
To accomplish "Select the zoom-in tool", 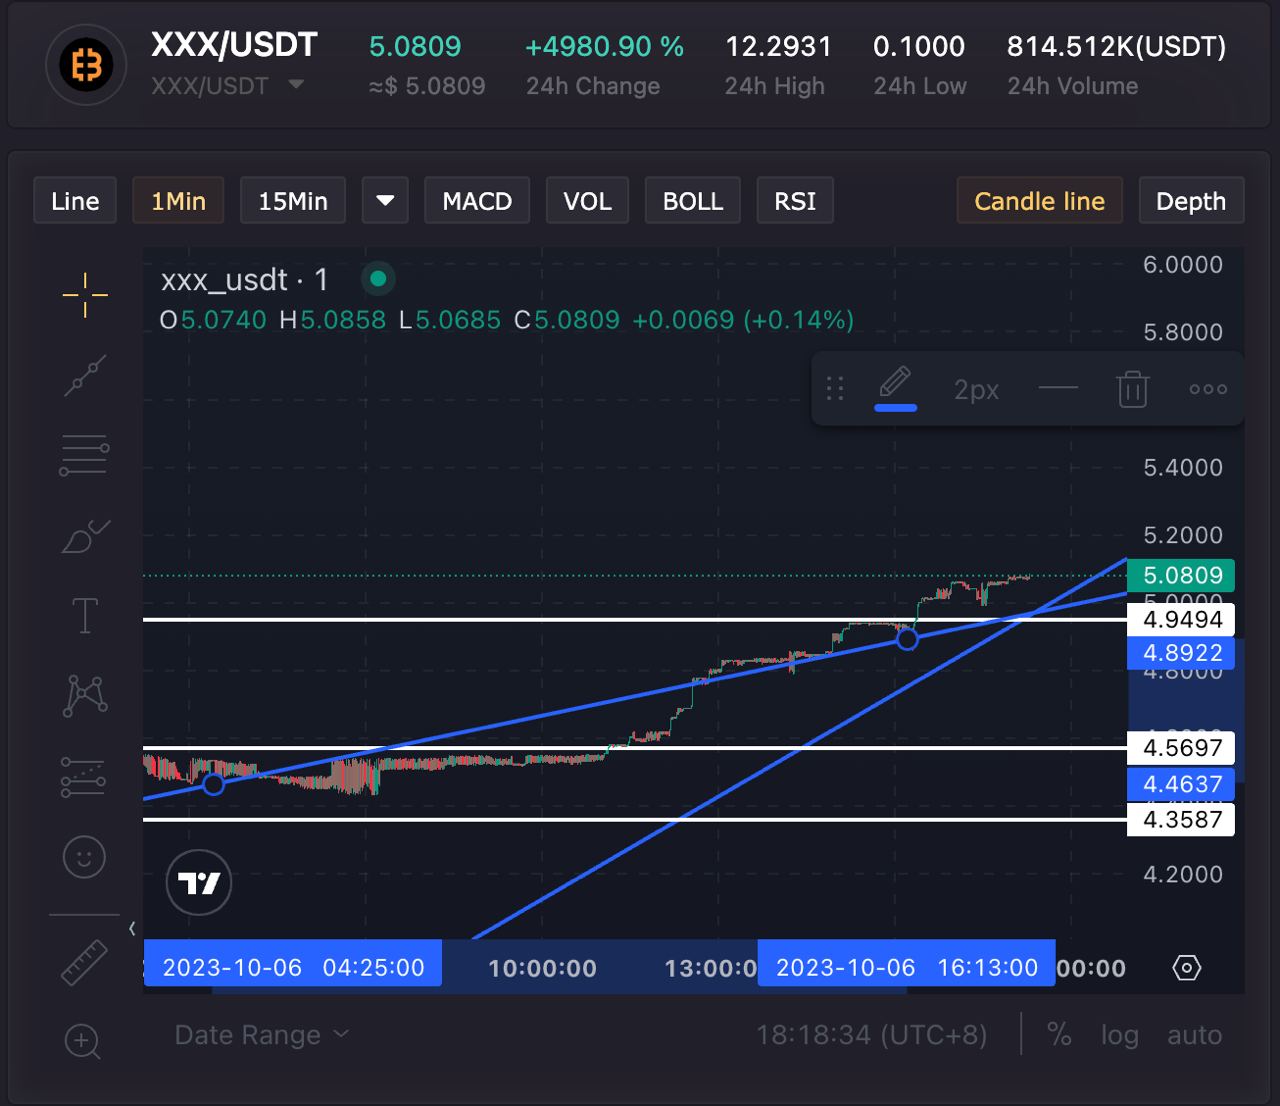I will click(x=83, y=1042).
